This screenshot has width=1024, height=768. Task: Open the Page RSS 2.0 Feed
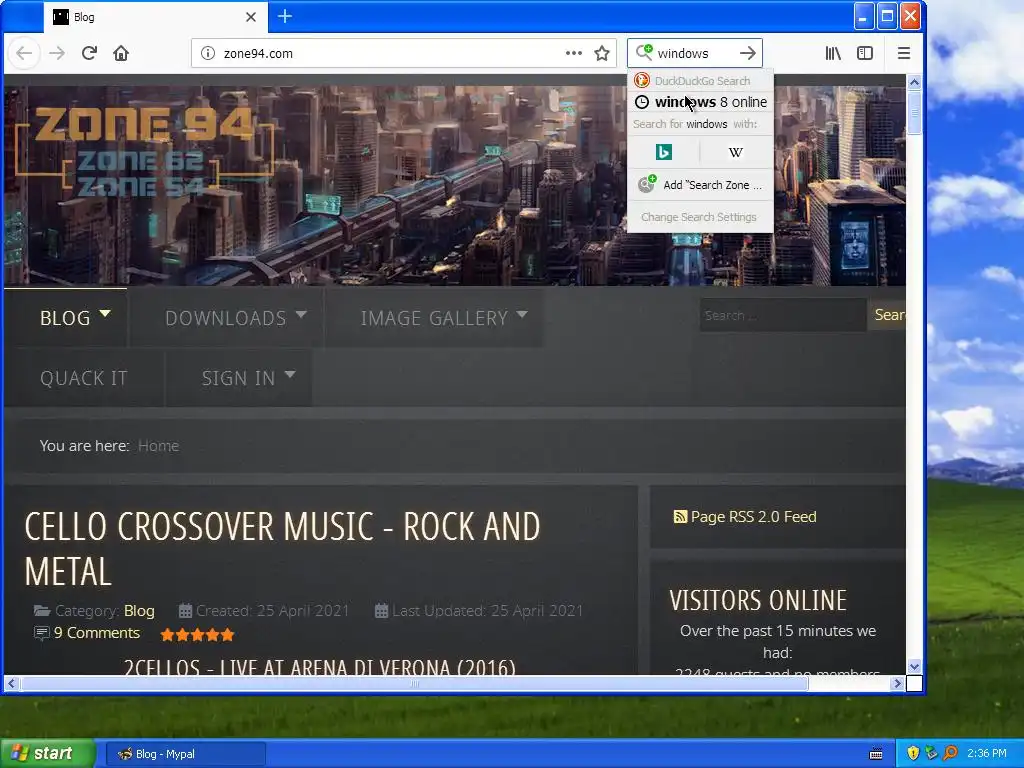coord(753,517)
